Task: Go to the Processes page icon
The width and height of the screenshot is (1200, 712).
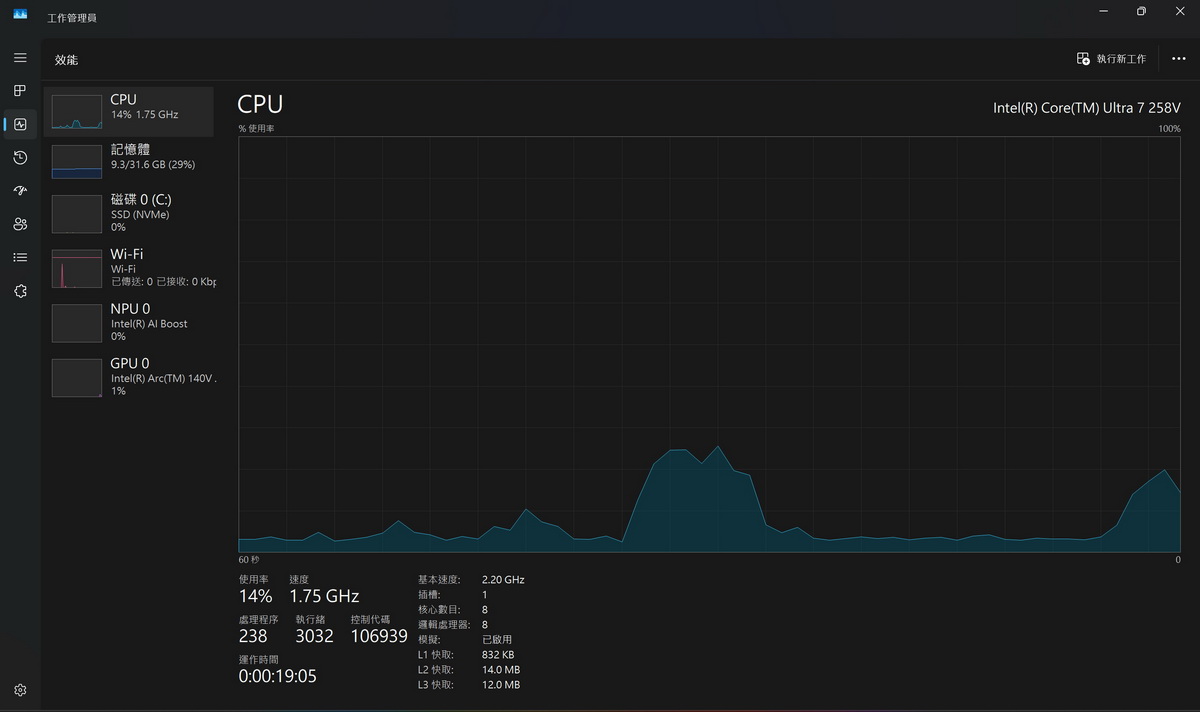Action: pos(20,91)
